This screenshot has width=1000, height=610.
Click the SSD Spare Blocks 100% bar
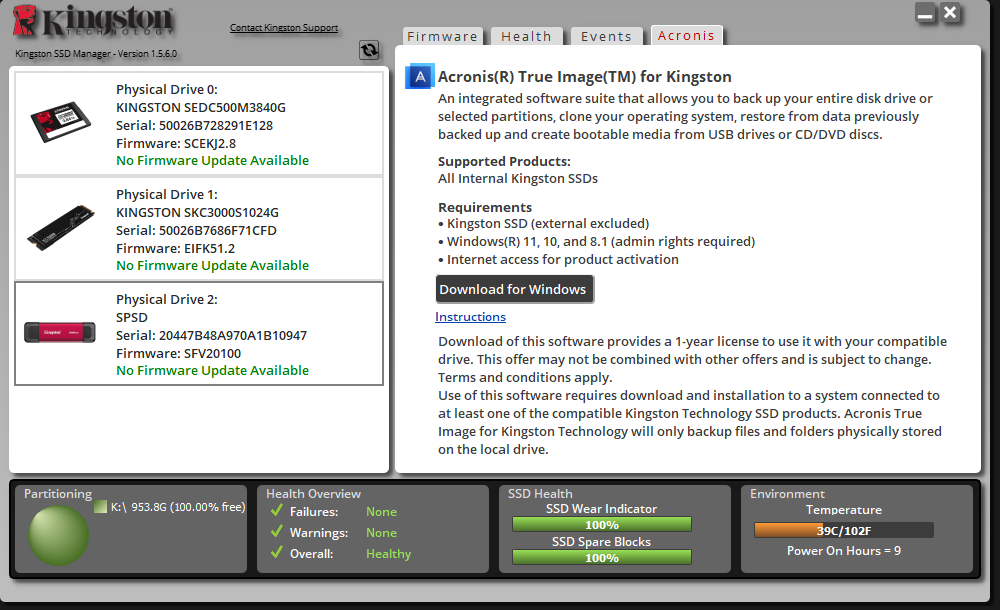(601, 558)
